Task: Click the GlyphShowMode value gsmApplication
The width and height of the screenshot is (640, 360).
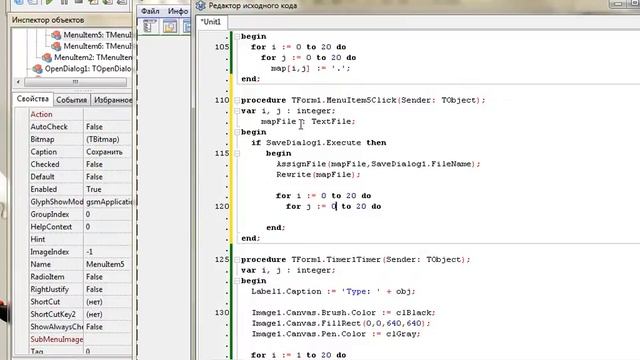Action: tap(109, 202)
